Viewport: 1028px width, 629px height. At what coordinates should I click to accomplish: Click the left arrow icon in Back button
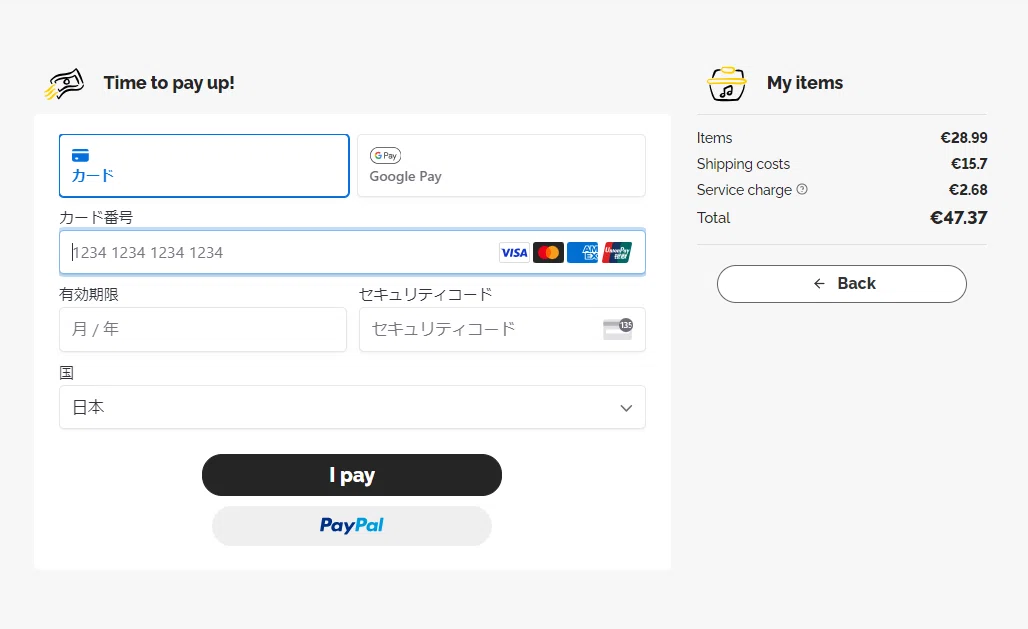coord(819,283)
